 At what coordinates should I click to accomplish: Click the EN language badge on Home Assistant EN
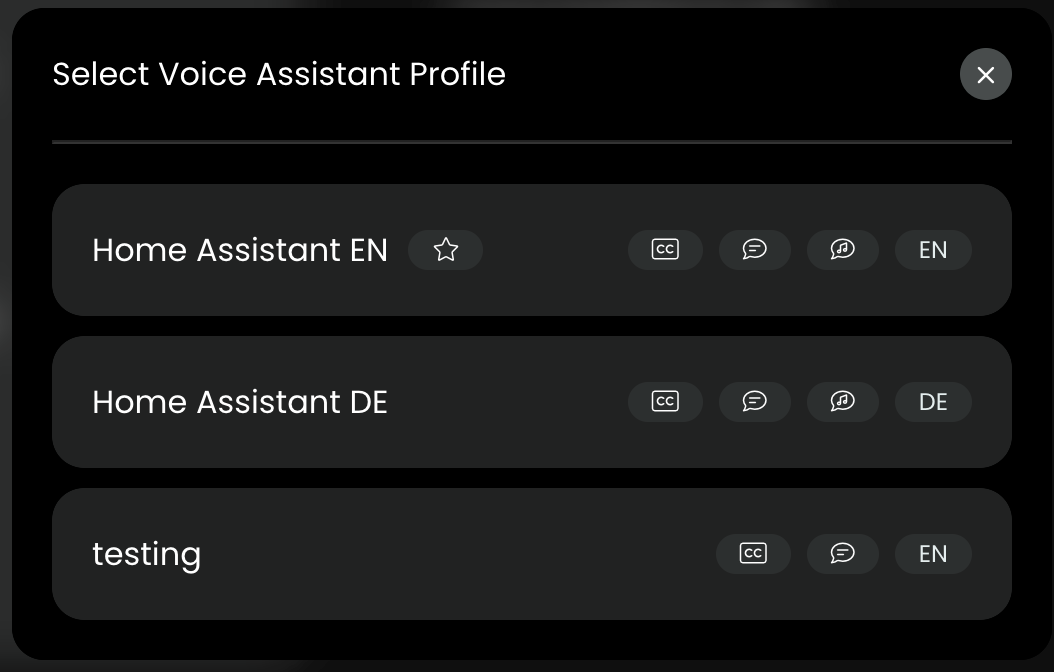pyautogui.click(x=933, y=250)
